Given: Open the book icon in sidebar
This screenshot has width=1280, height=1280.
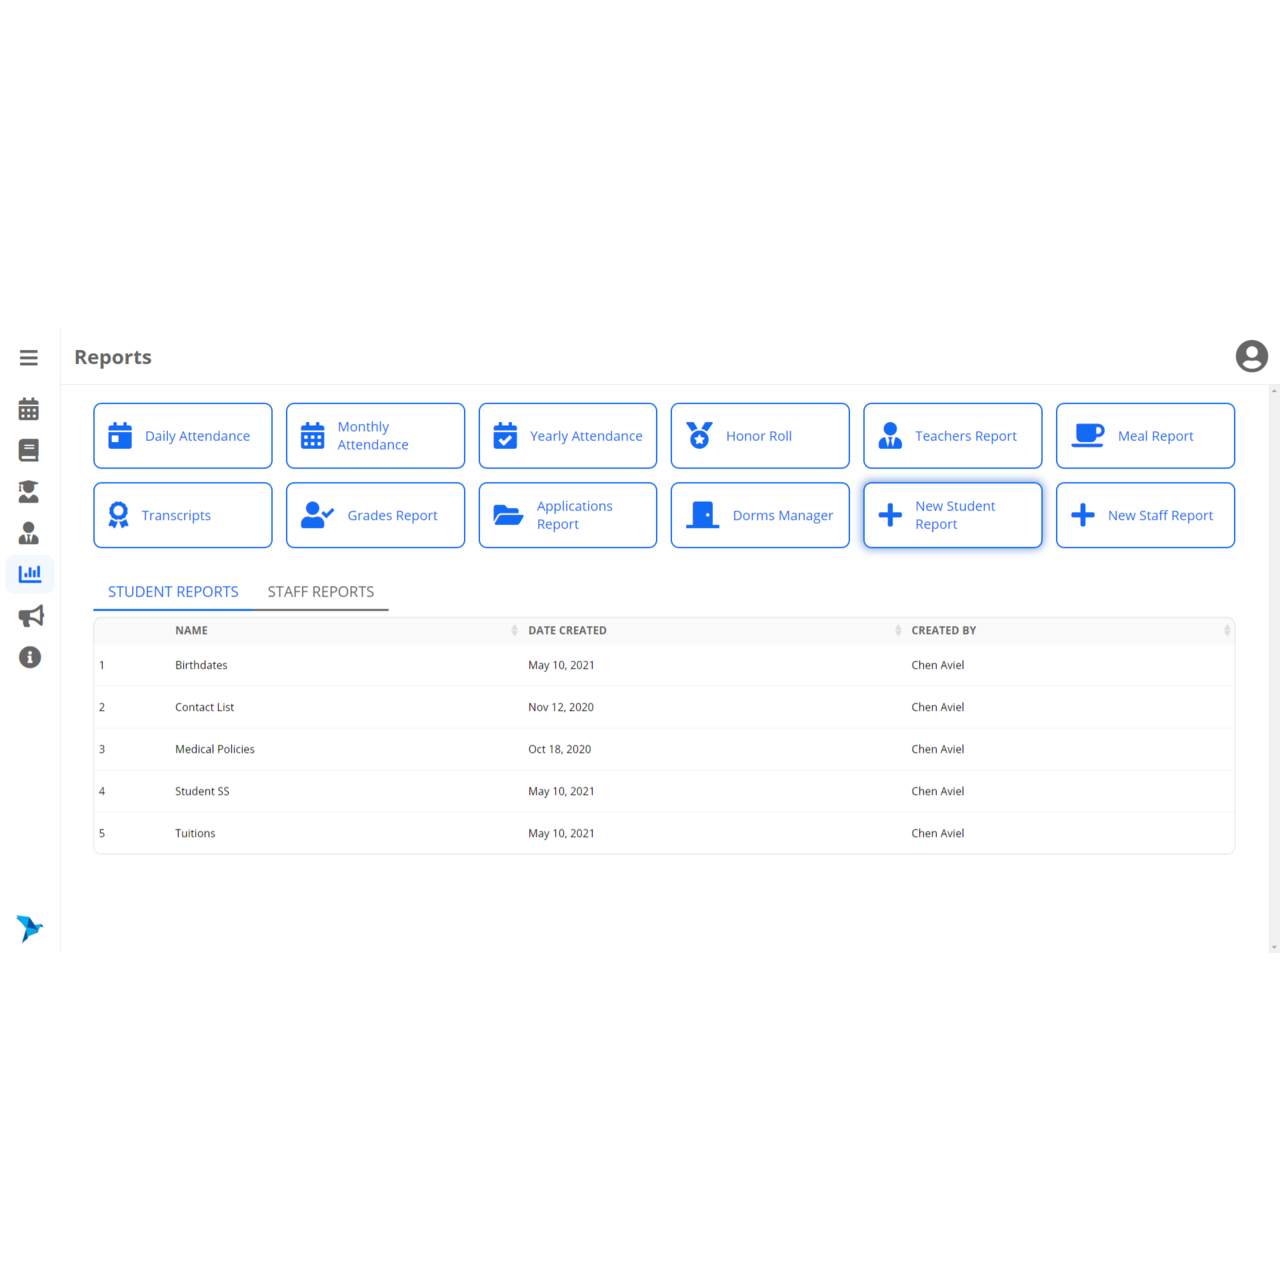Looking at the screenshot, I should pos(29,450).
